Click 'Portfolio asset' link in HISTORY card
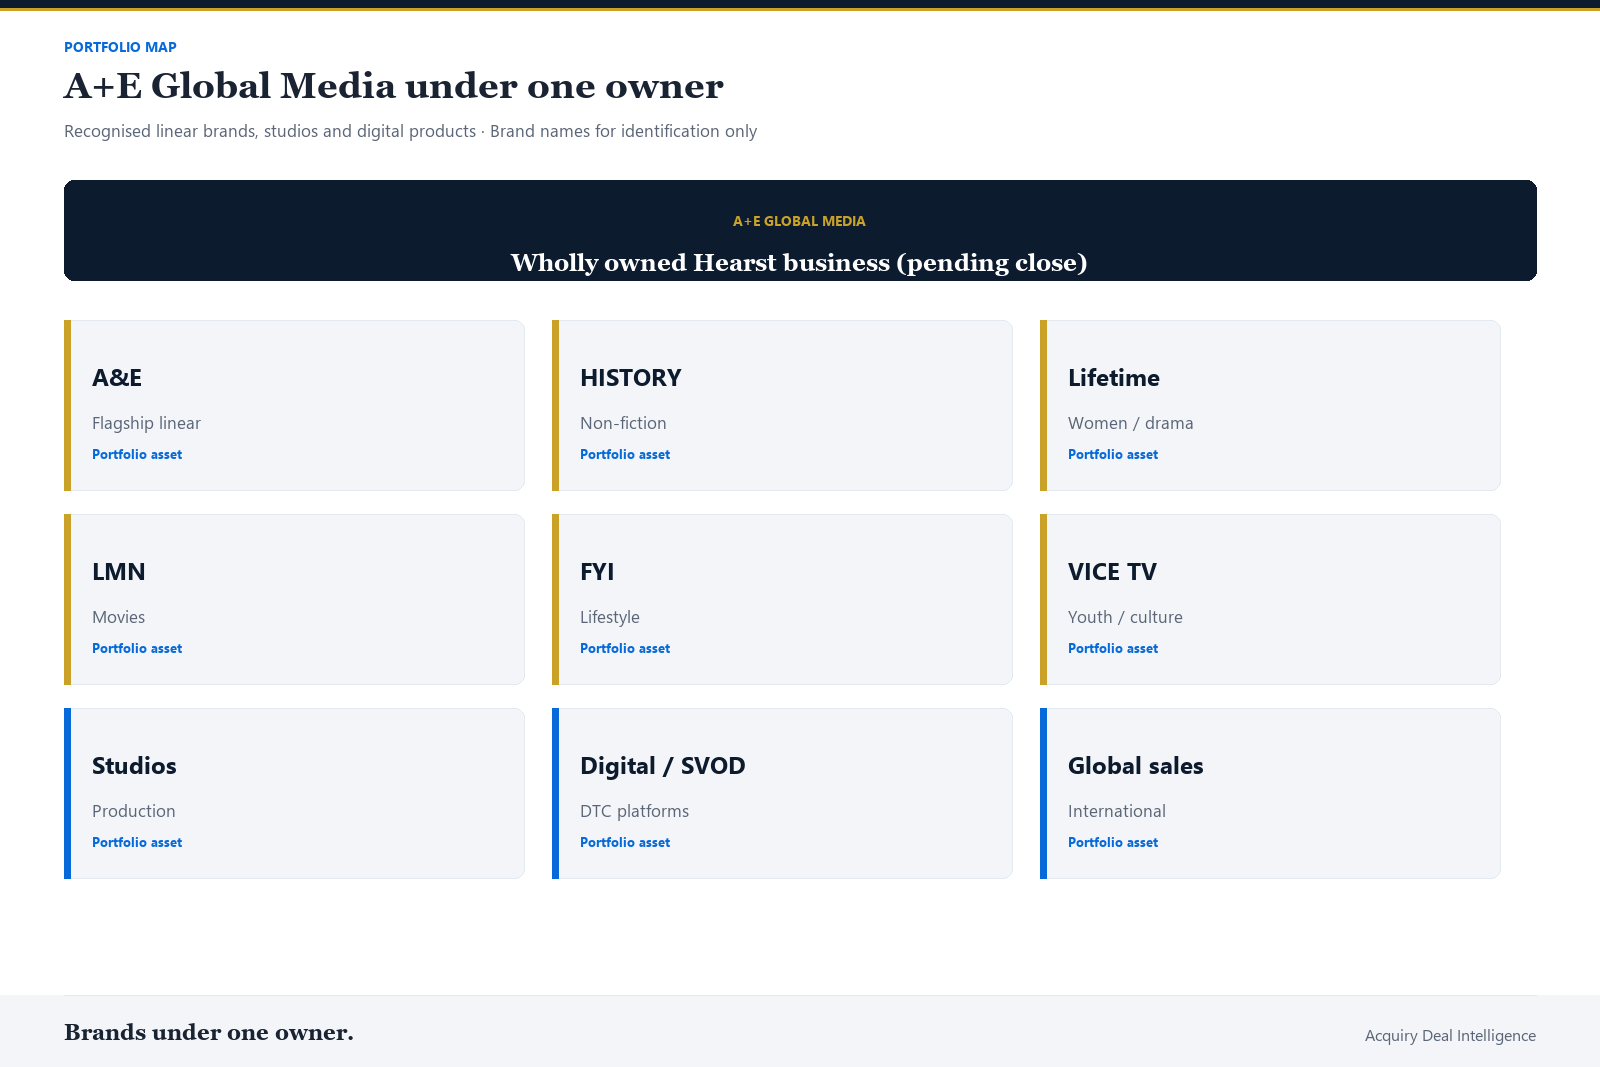This screenshot has height=1067, width=1600. click(625, 454)
